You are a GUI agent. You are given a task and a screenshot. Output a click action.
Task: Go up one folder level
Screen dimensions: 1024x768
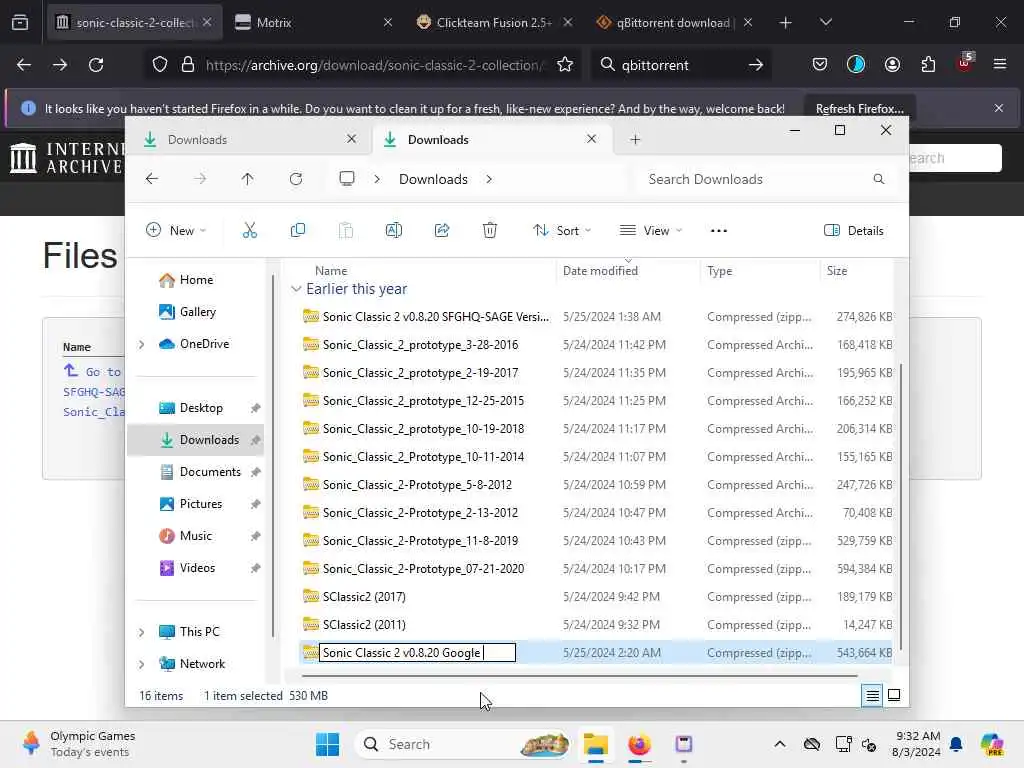[248, 179]
